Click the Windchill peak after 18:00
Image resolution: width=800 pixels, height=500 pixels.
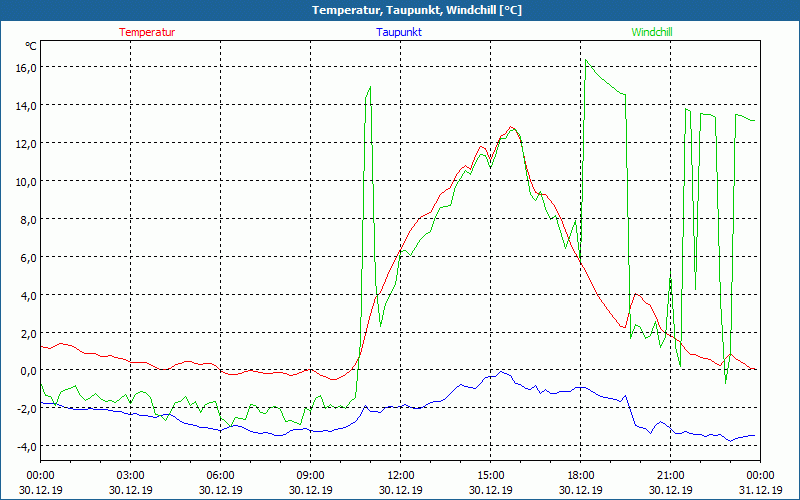point(586,60)
